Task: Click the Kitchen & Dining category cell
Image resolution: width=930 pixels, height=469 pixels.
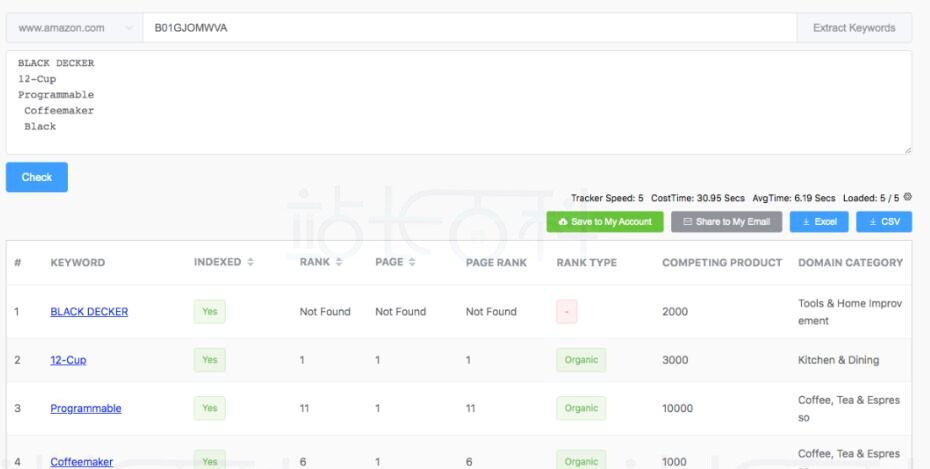Action: [x=839, y=360]
